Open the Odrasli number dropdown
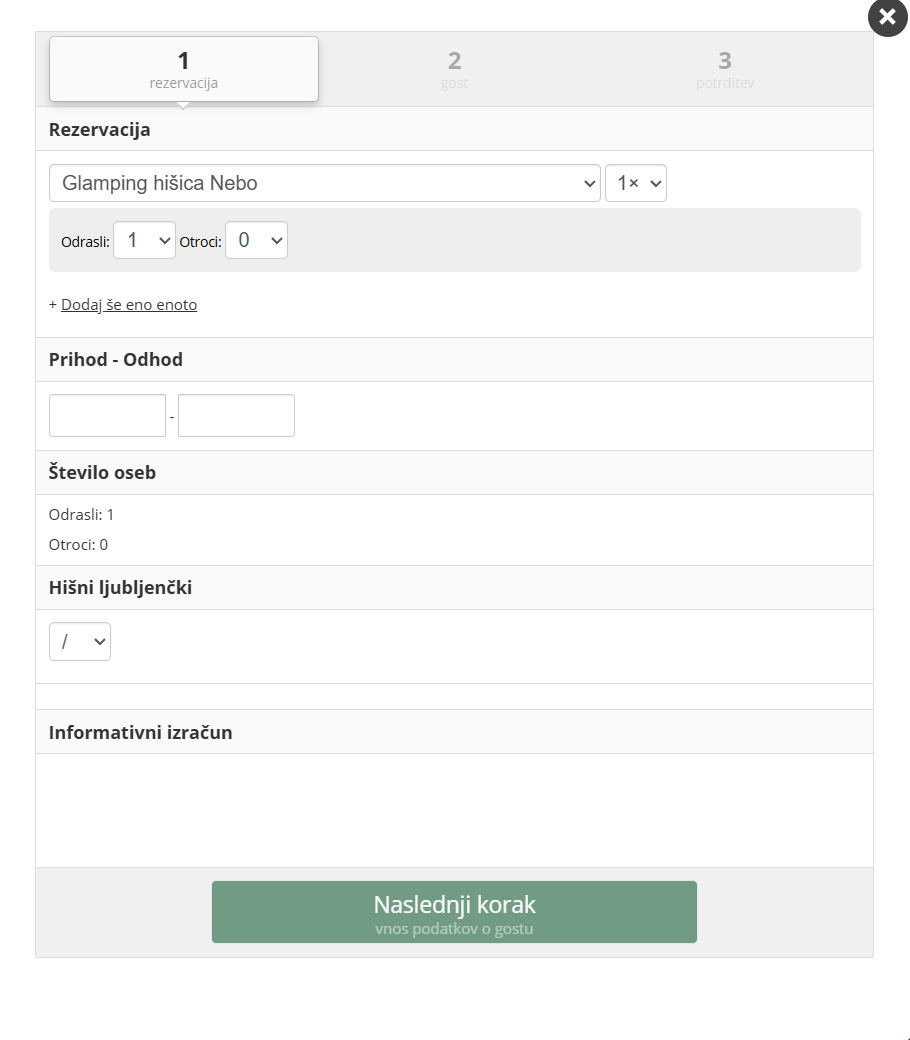 click(144, 240)
